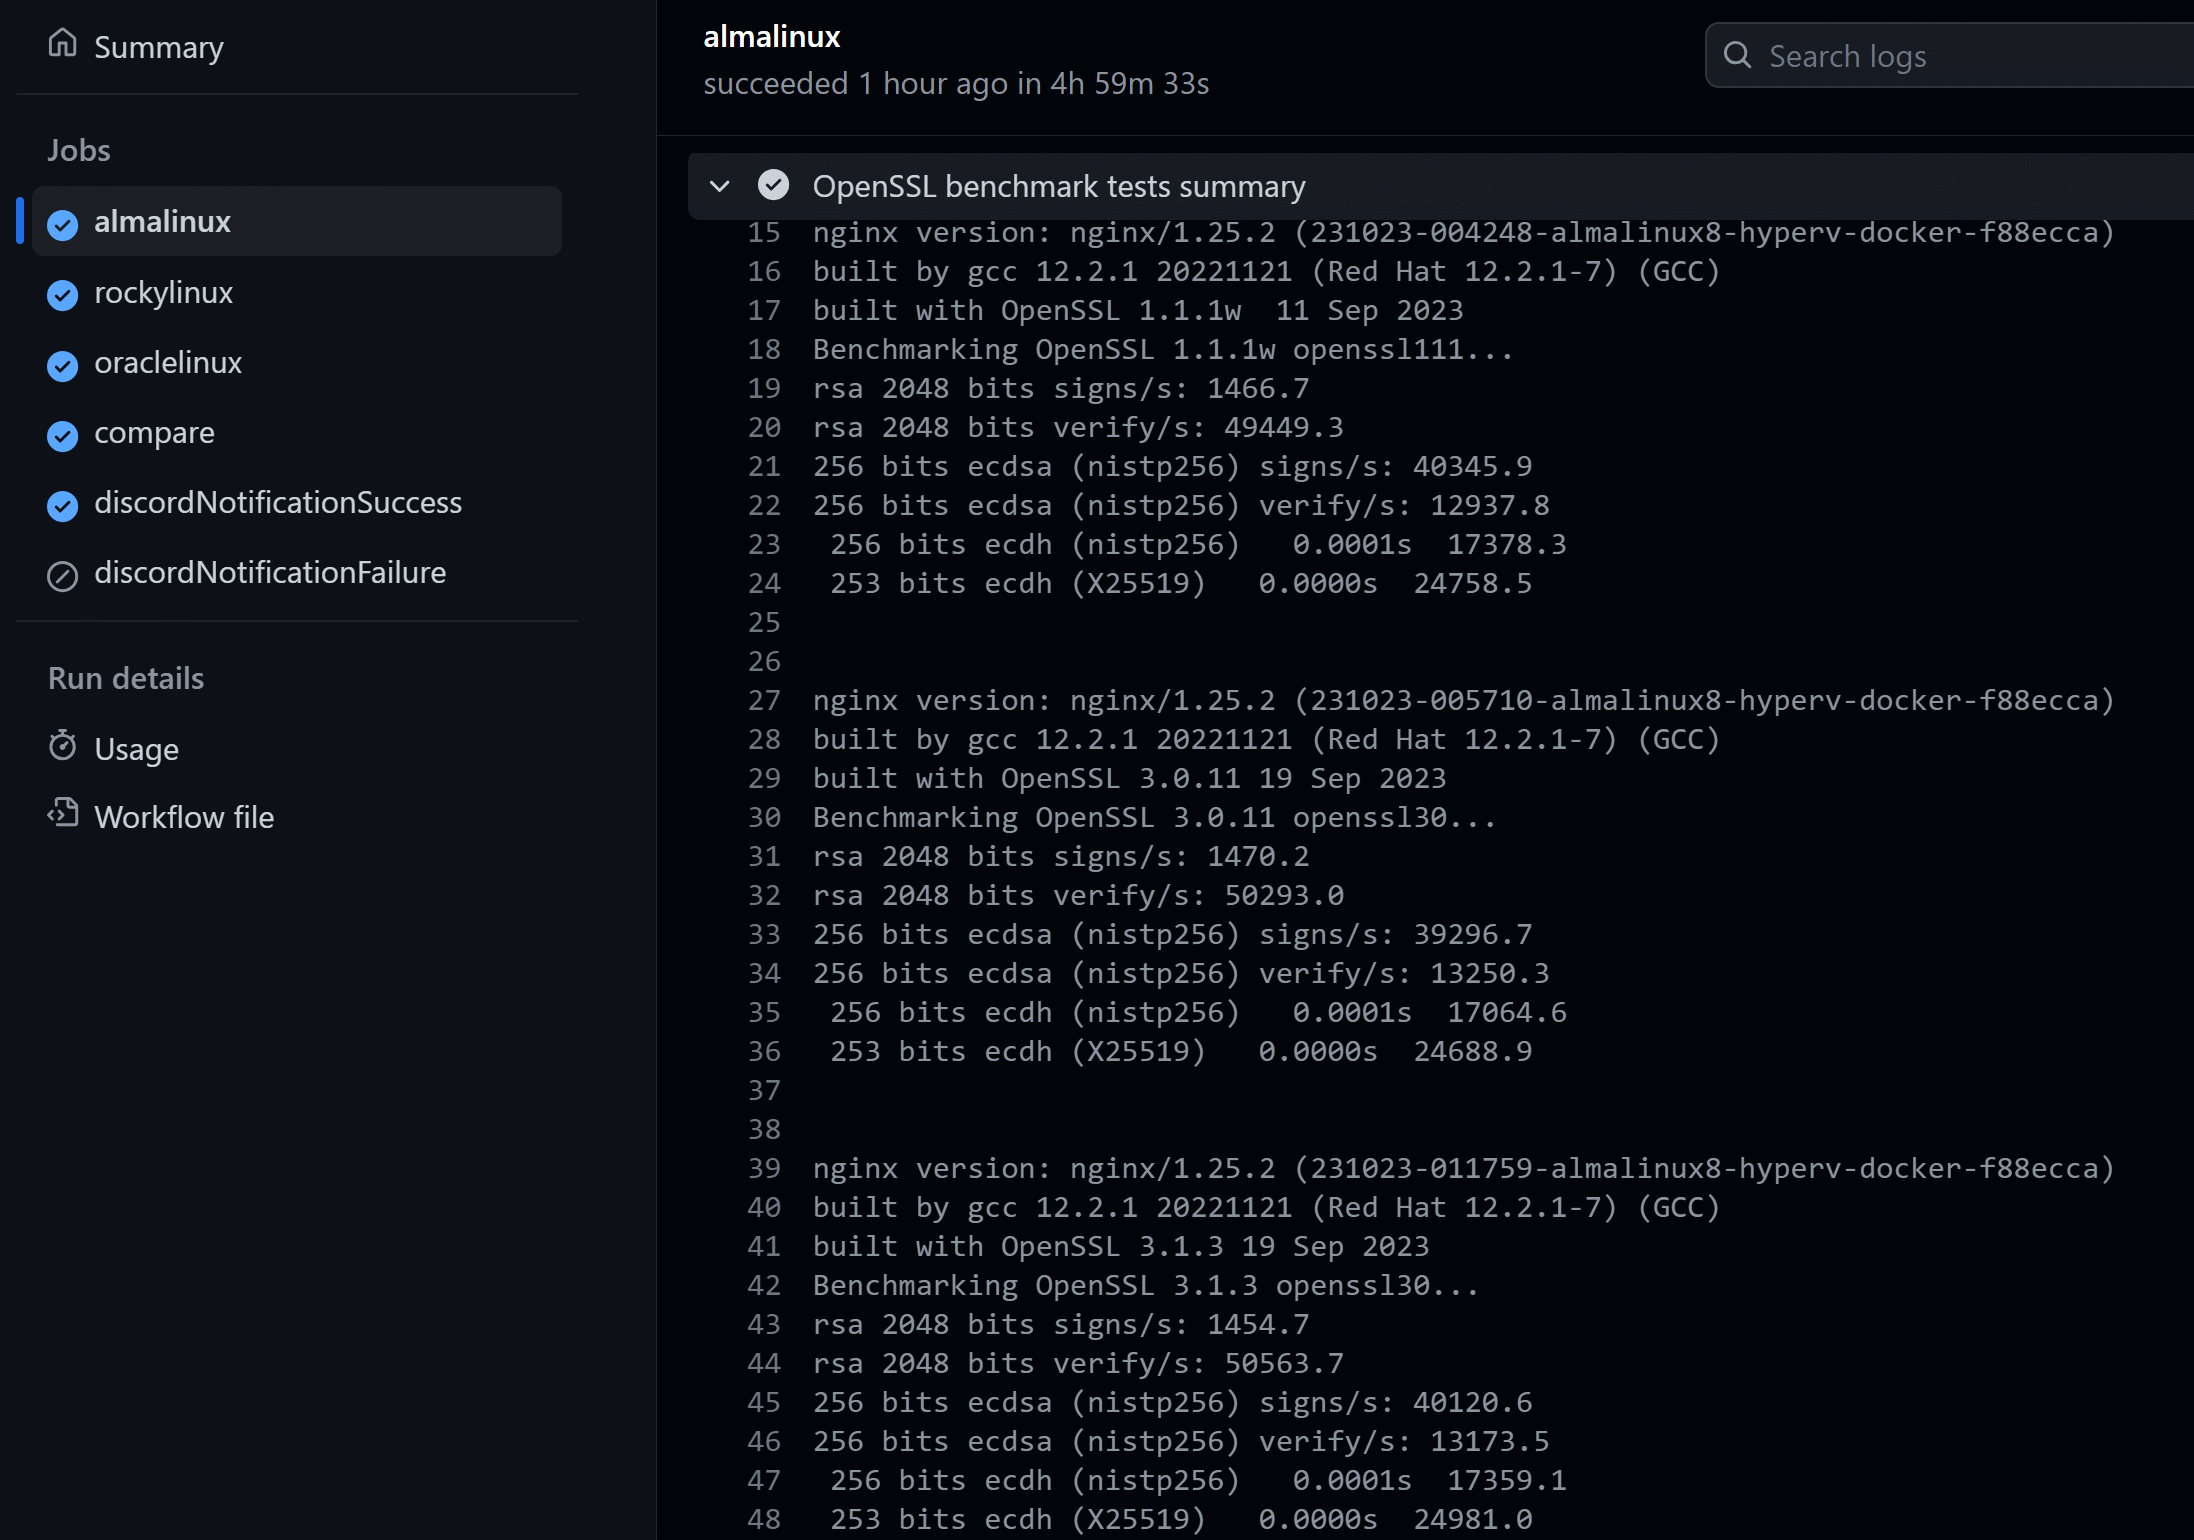Click the oraclelinux job status check icon
Image resolution: width=2194 pixels, height=1540 pixels.
[63, 366]
